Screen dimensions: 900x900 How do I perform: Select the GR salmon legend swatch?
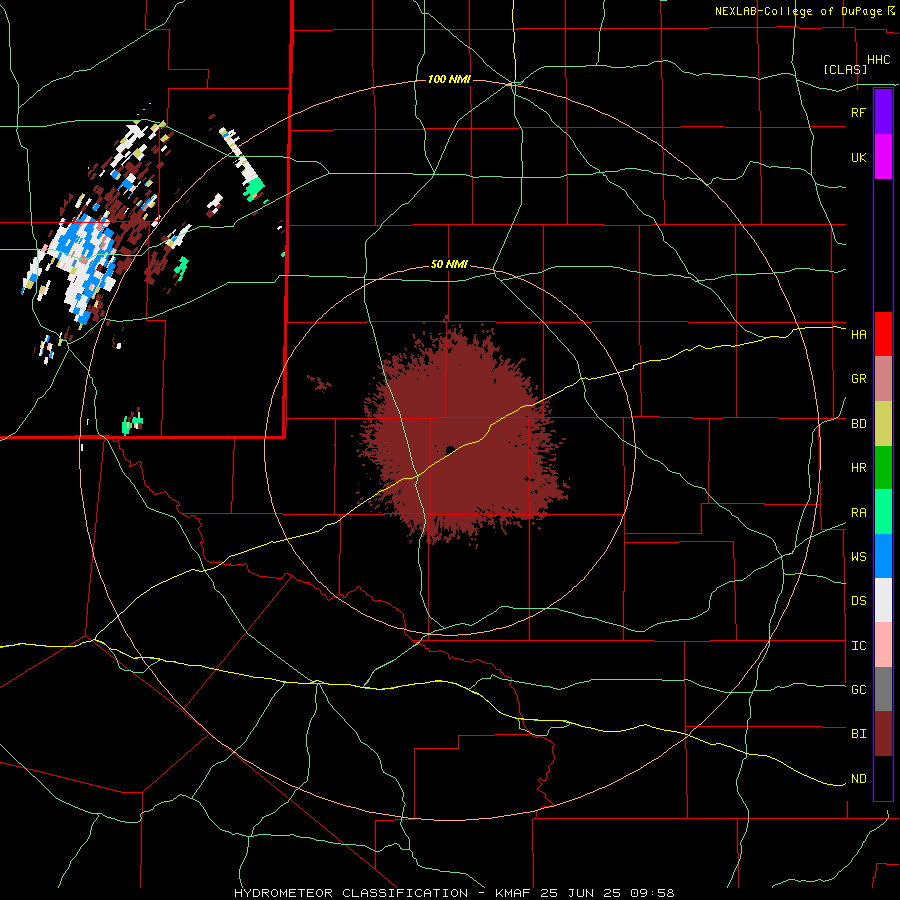click(883, 378)
